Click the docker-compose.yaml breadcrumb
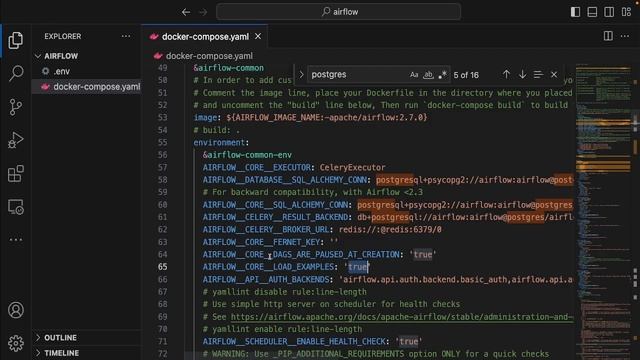The height and width of the screenshot is (360, 640). [209, 56]
